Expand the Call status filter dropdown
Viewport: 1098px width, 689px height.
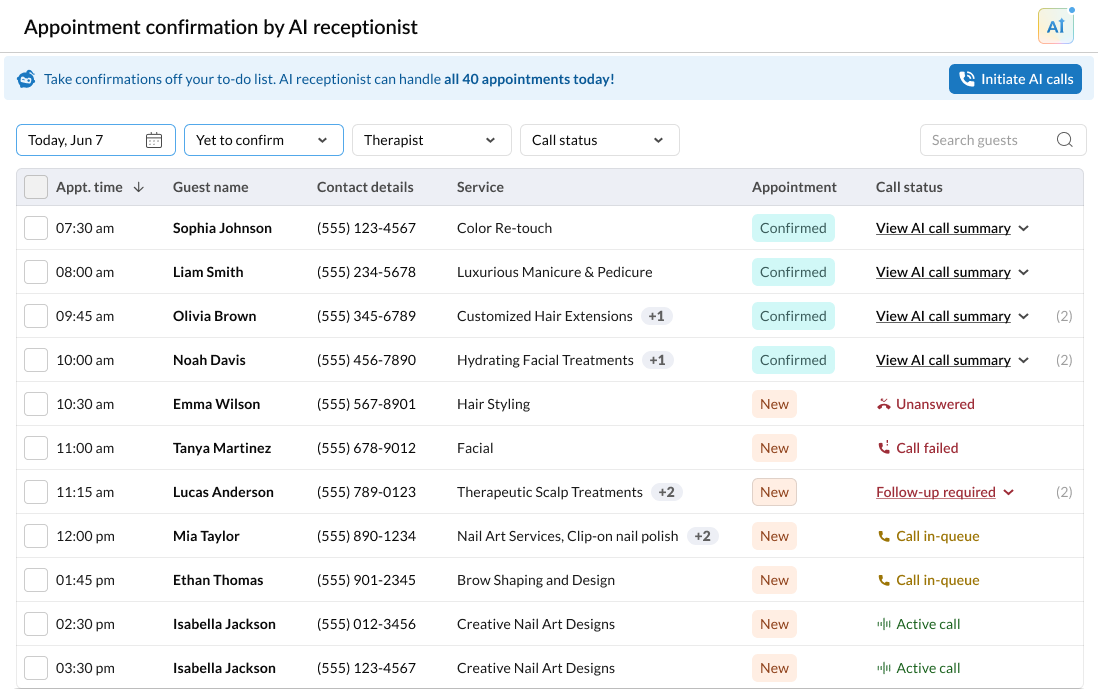pyautogui.click(x=599, y=140)
